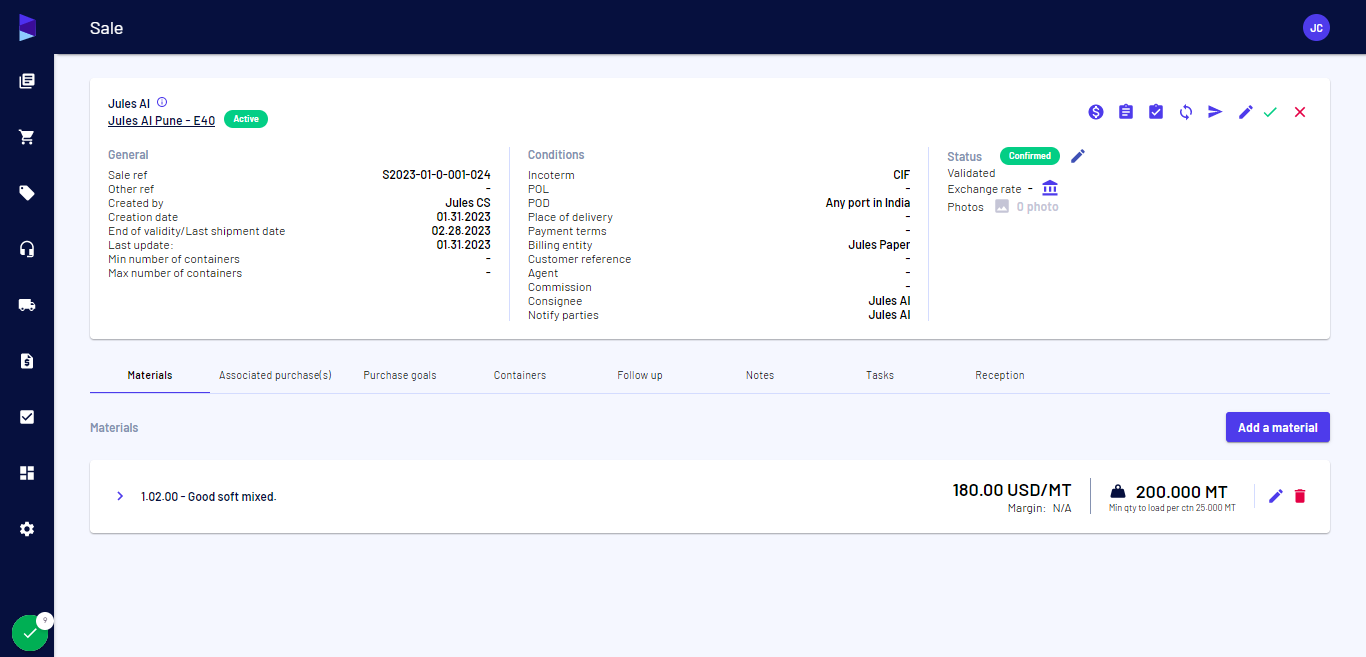Click the 02.28.2023 end of validity date

(461, 231)
